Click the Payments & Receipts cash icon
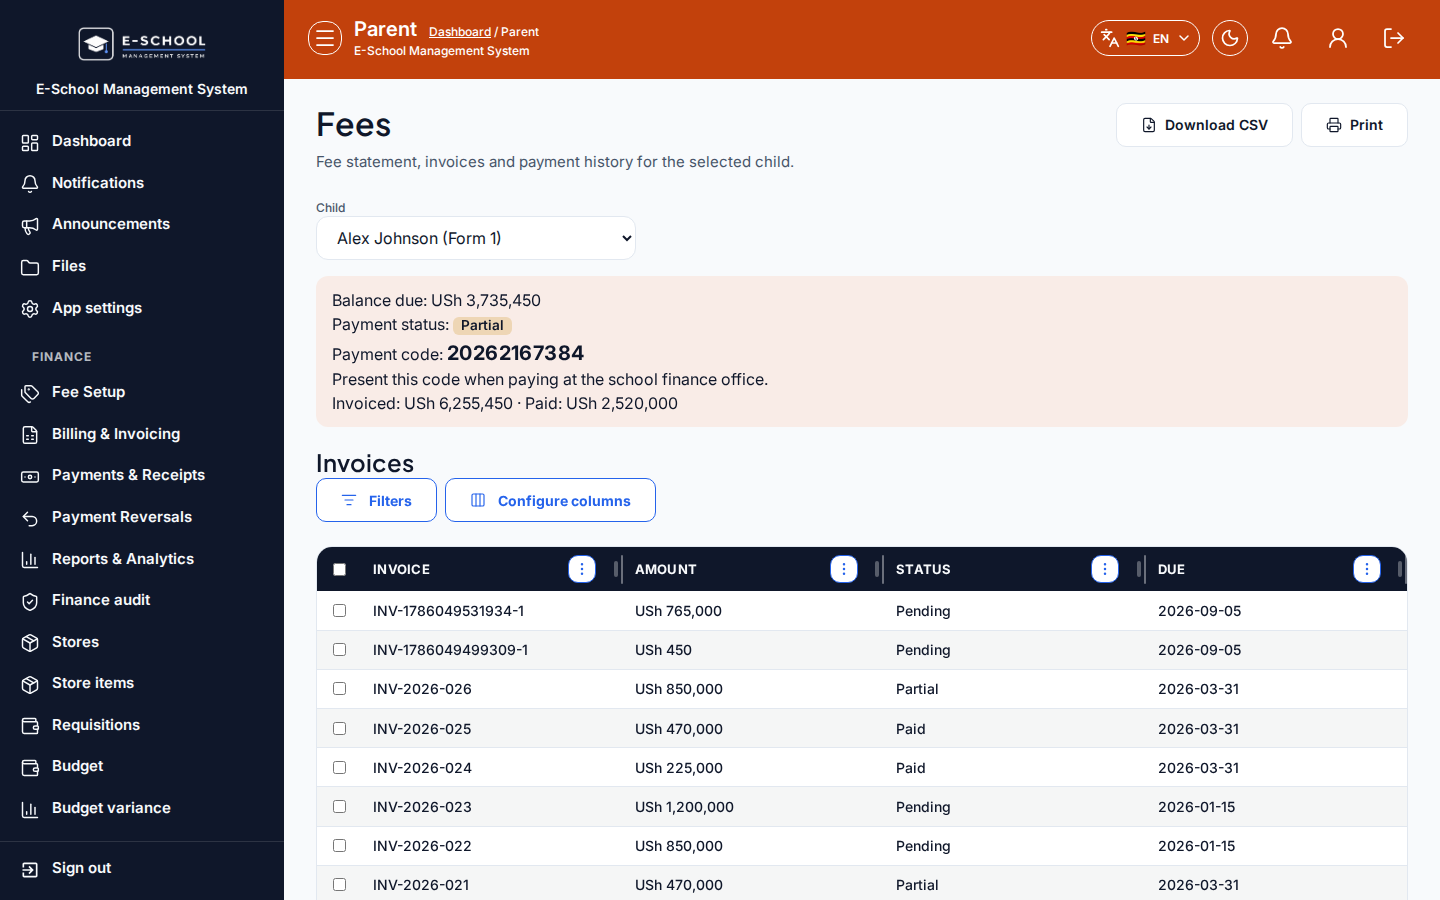The height and width of the screenshot is (900, 1440). click(30, 476)
